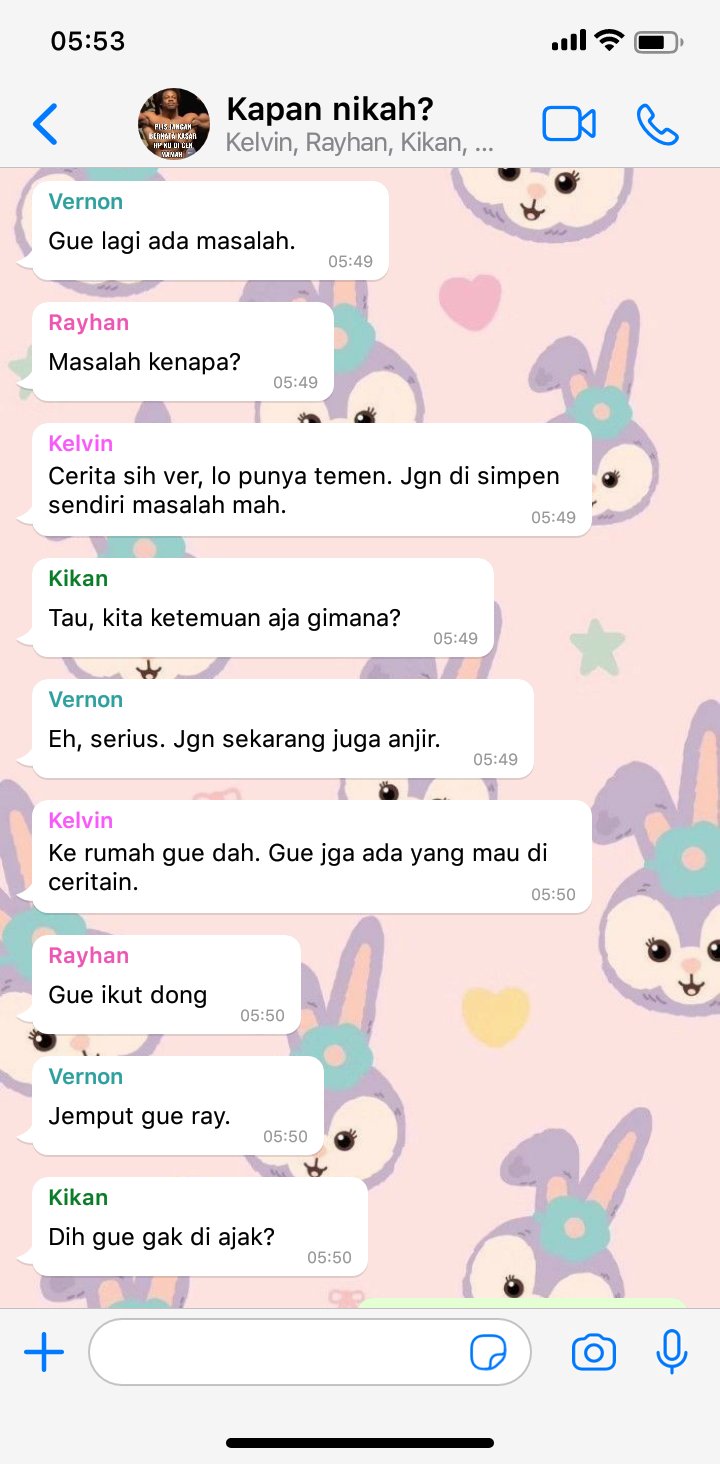The width and height of the screenshot is (720, 1464).
Task: Open attachments with the plus icon
Action: pos(44,1353)
